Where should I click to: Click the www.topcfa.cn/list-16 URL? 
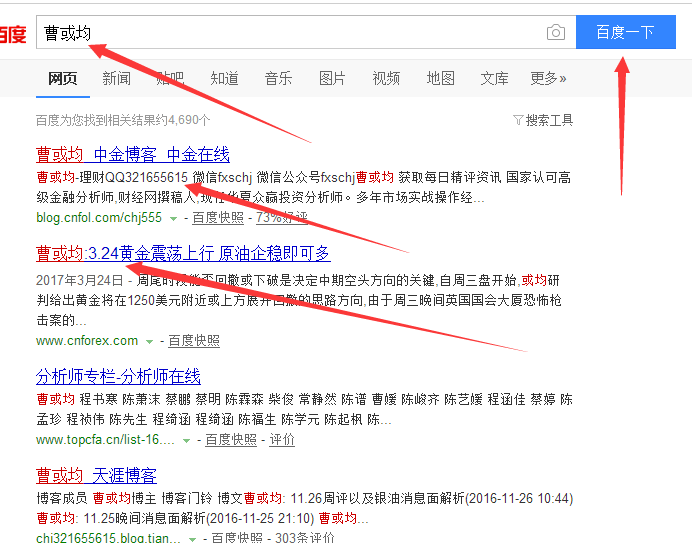(105, 440)
